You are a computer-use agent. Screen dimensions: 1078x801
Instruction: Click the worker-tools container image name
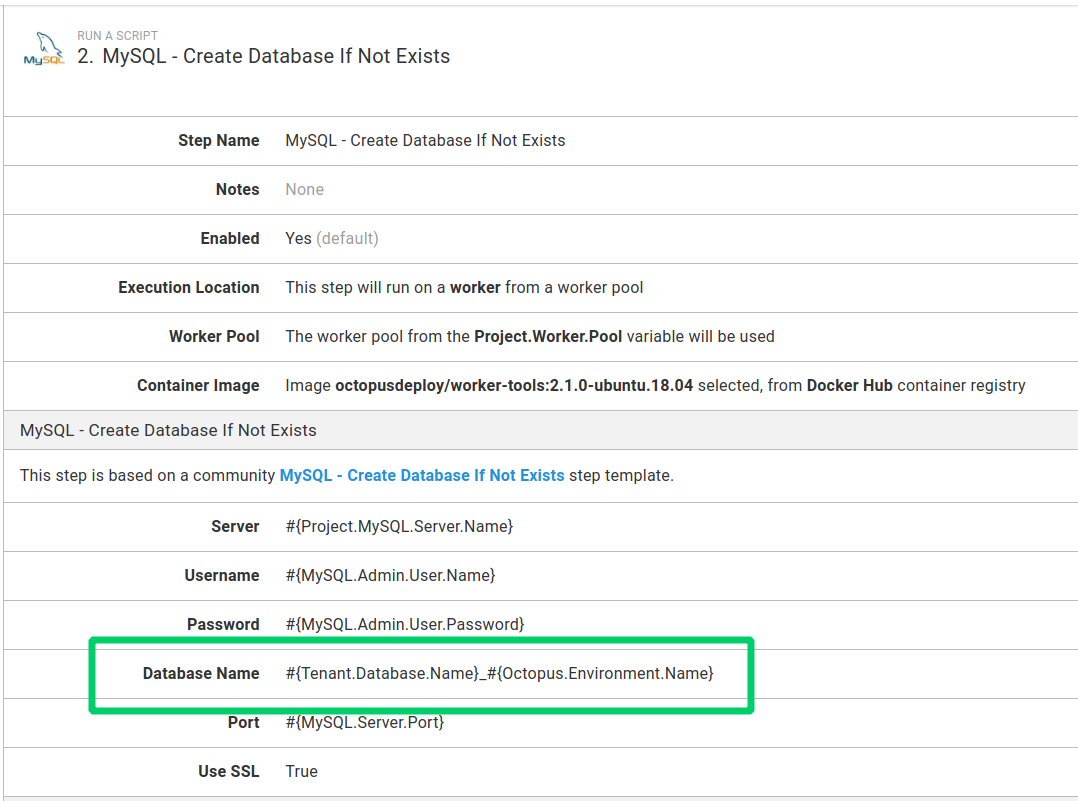click(x=514, y=385)
